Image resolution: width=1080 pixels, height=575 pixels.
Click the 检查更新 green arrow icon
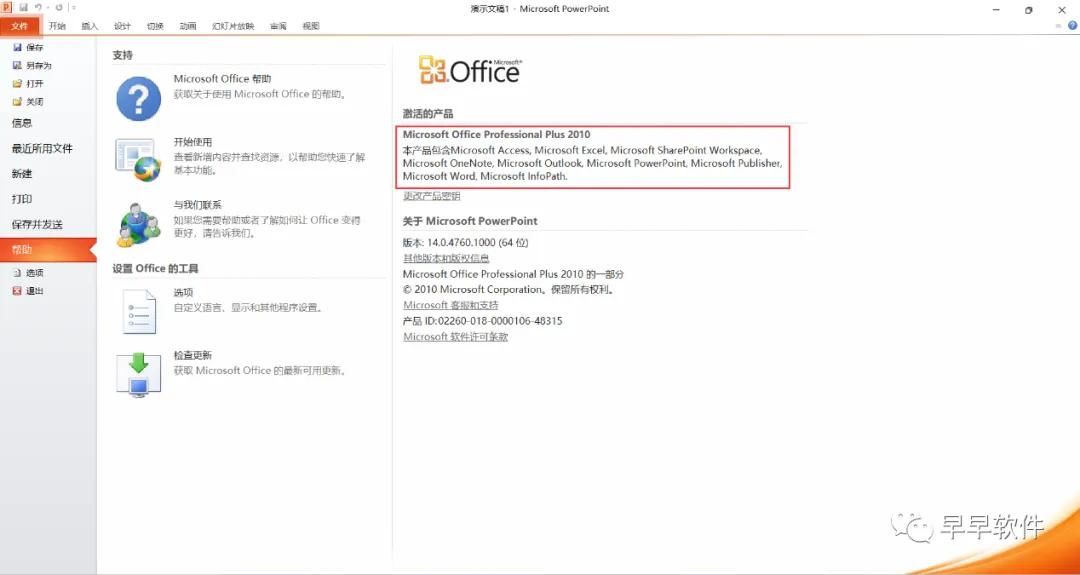click(x=138, y=375)
